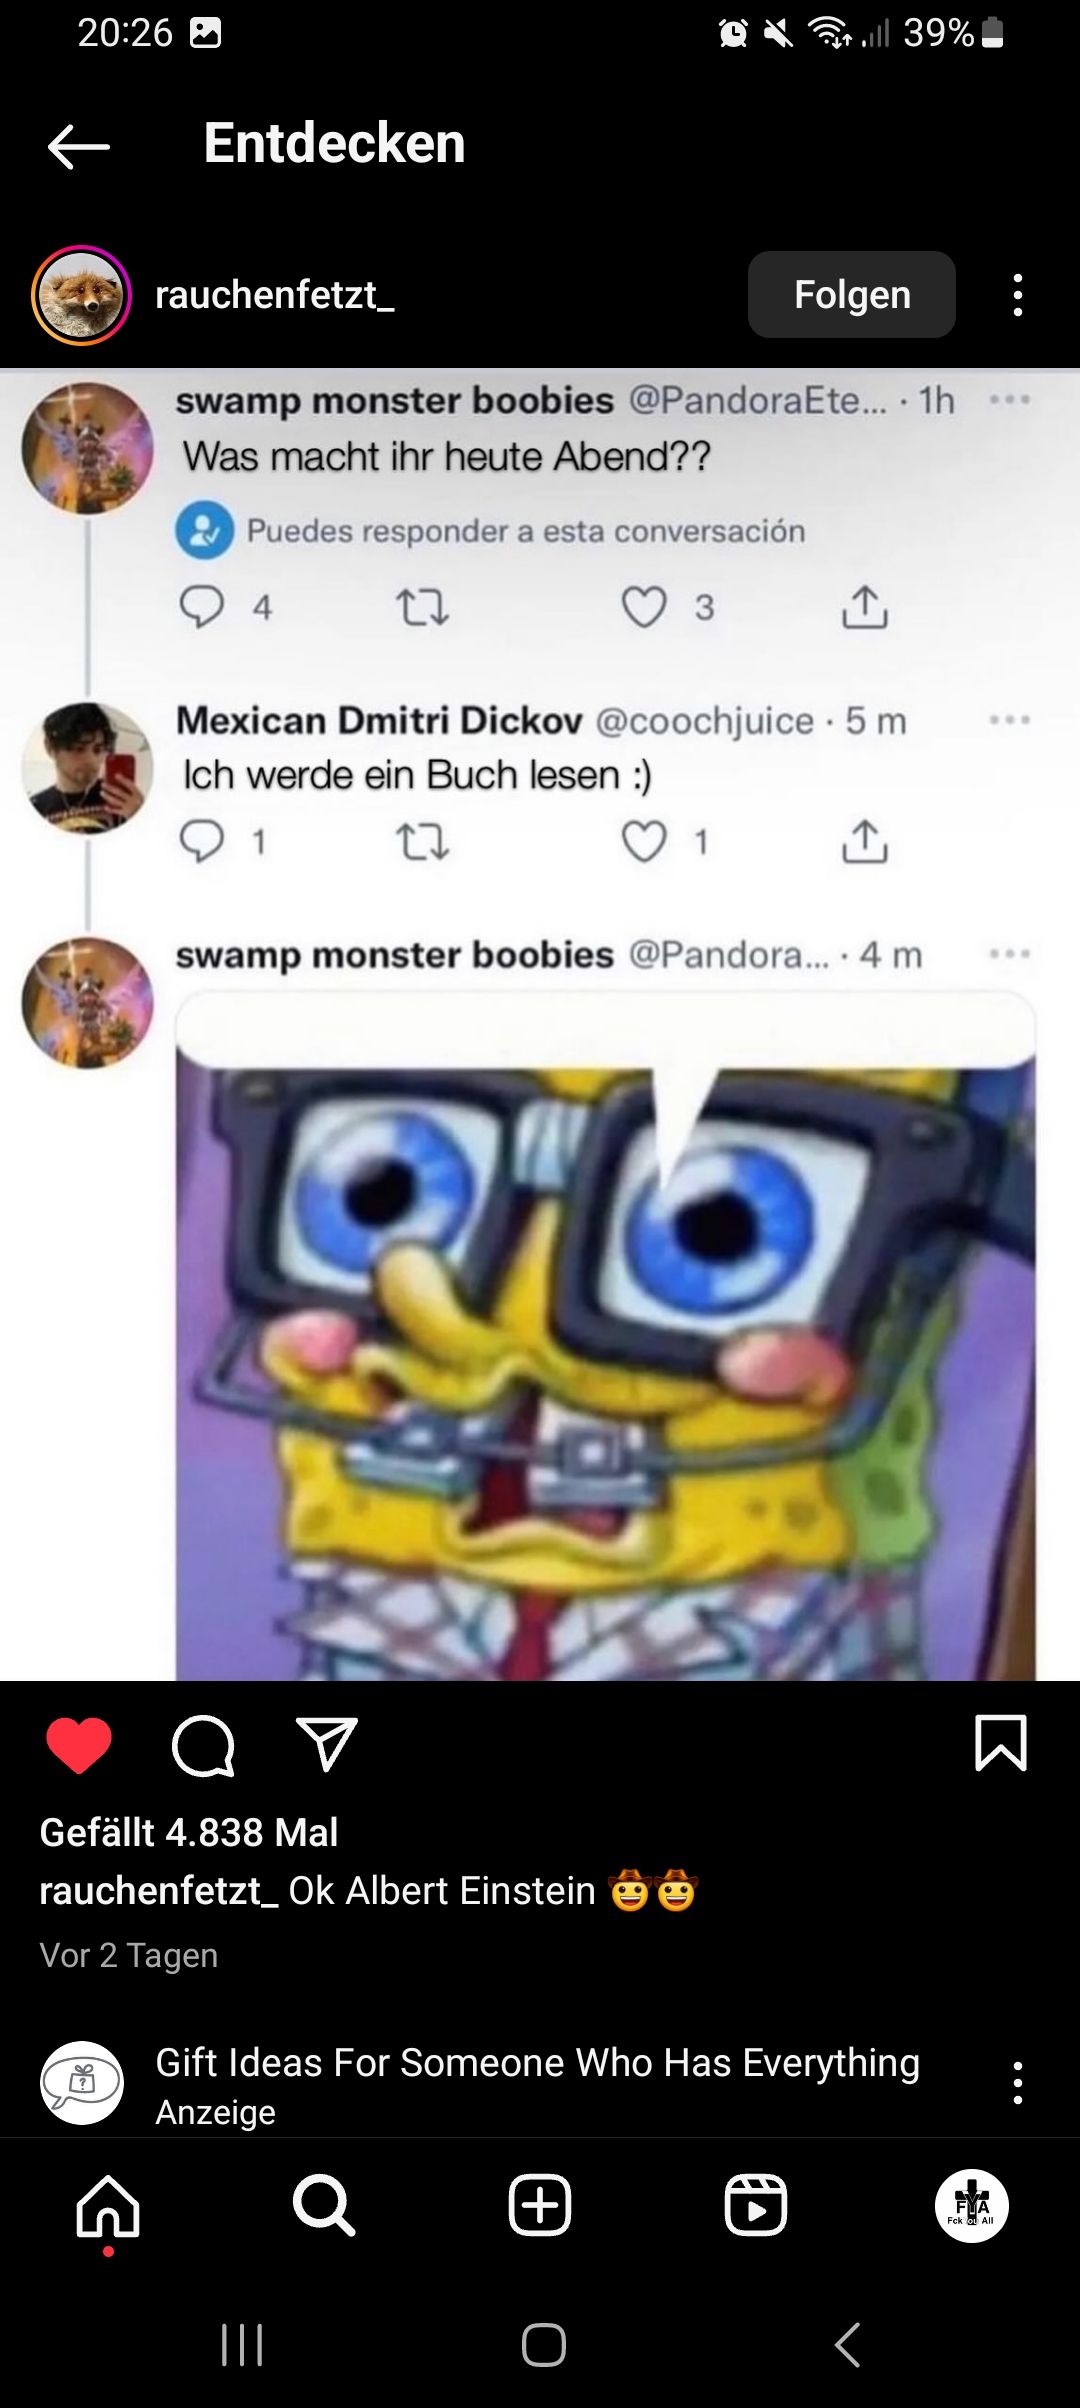This screenshot has height=2408, width=1080.
Task: Open comments with speech bubble icon
Action: (x=203, y=1746)
